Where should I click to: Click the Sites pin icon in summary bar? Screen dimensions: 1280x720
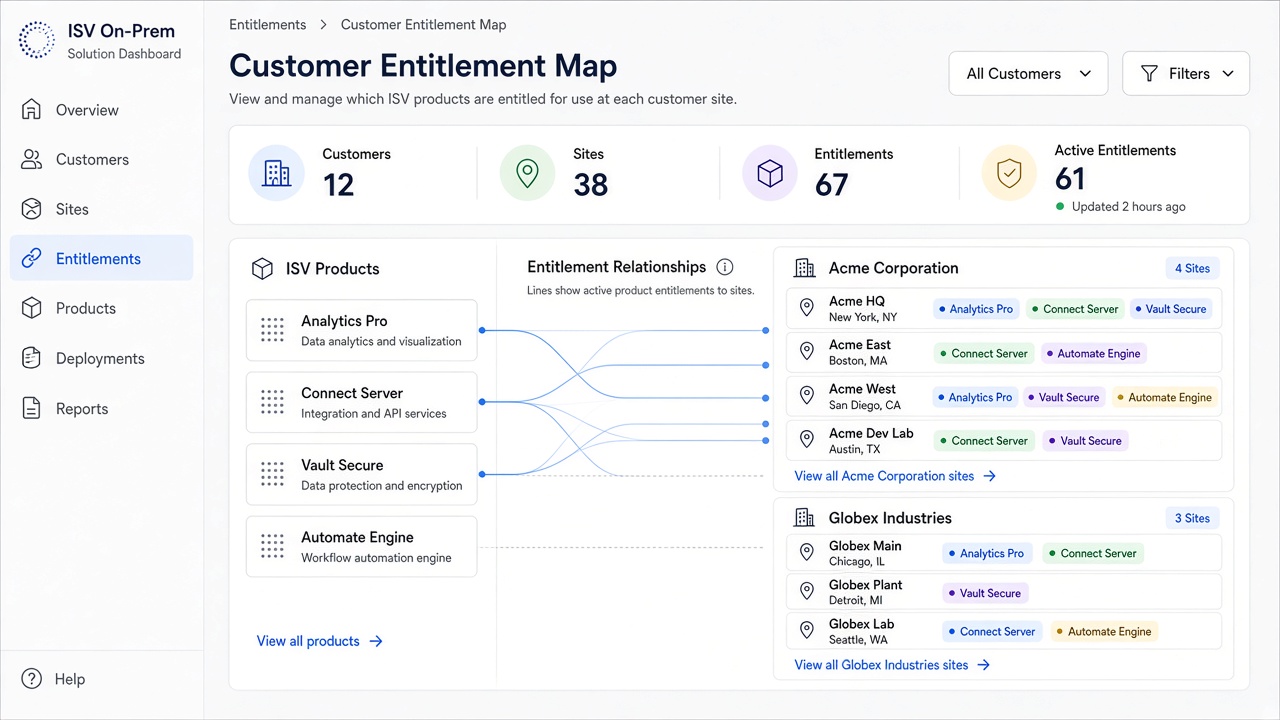527,174
